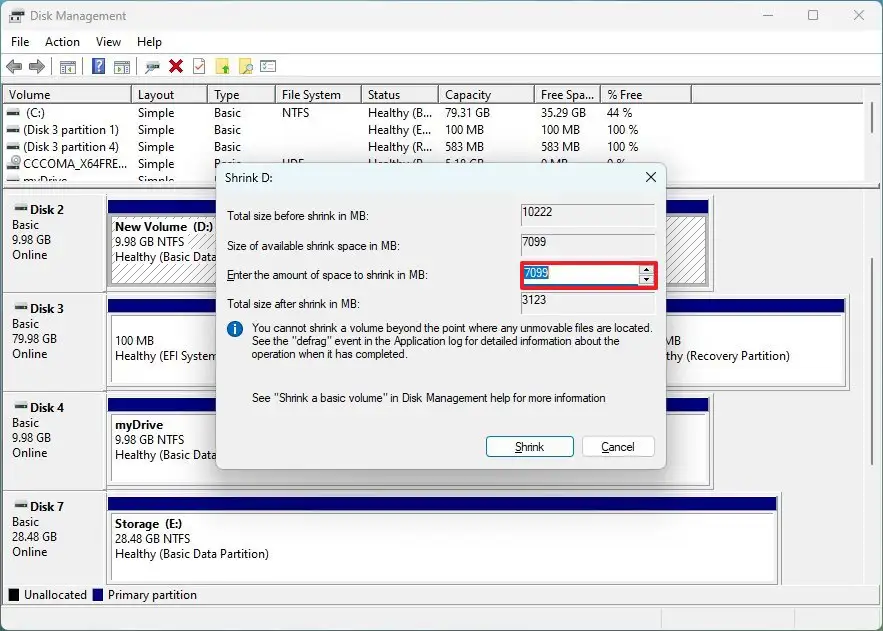Select the myDrive volume on Disk 4
Image resolution: width=883 pixels, height=631 pixels.
(x=162, y=440)
